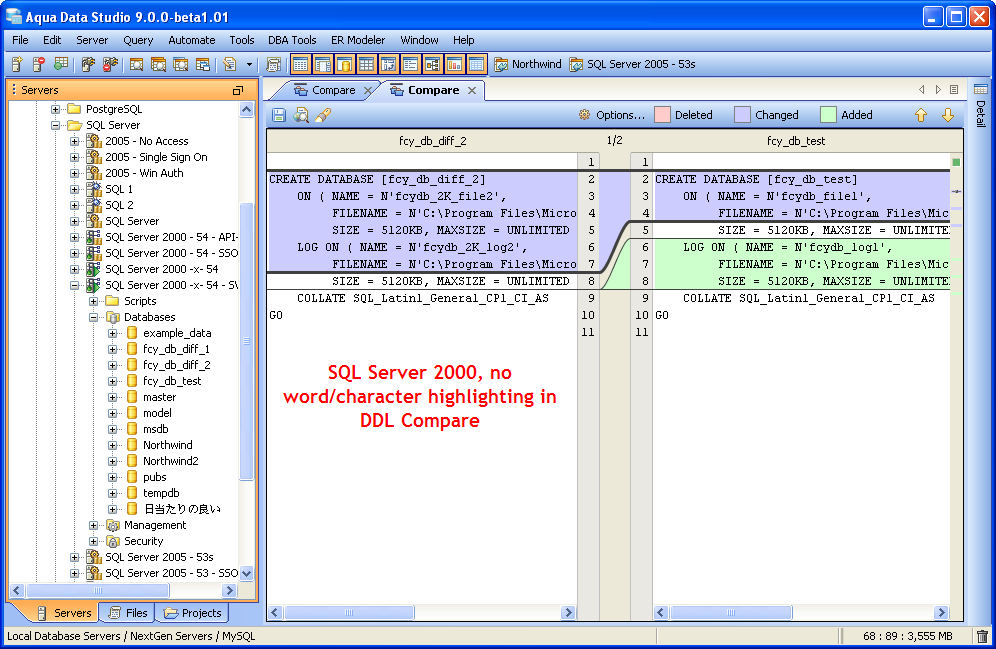Expand the Scripts node
The height and width of the screenshot is (649, 996).
click(93, 301)
